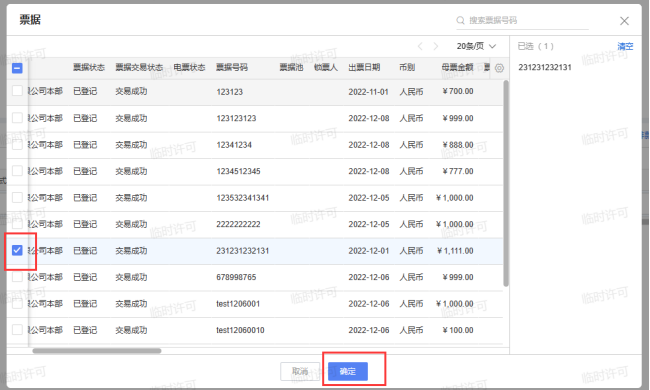Click the 母票金额 column header
This screenshot has width=650, height=390.
click(457, 68)
